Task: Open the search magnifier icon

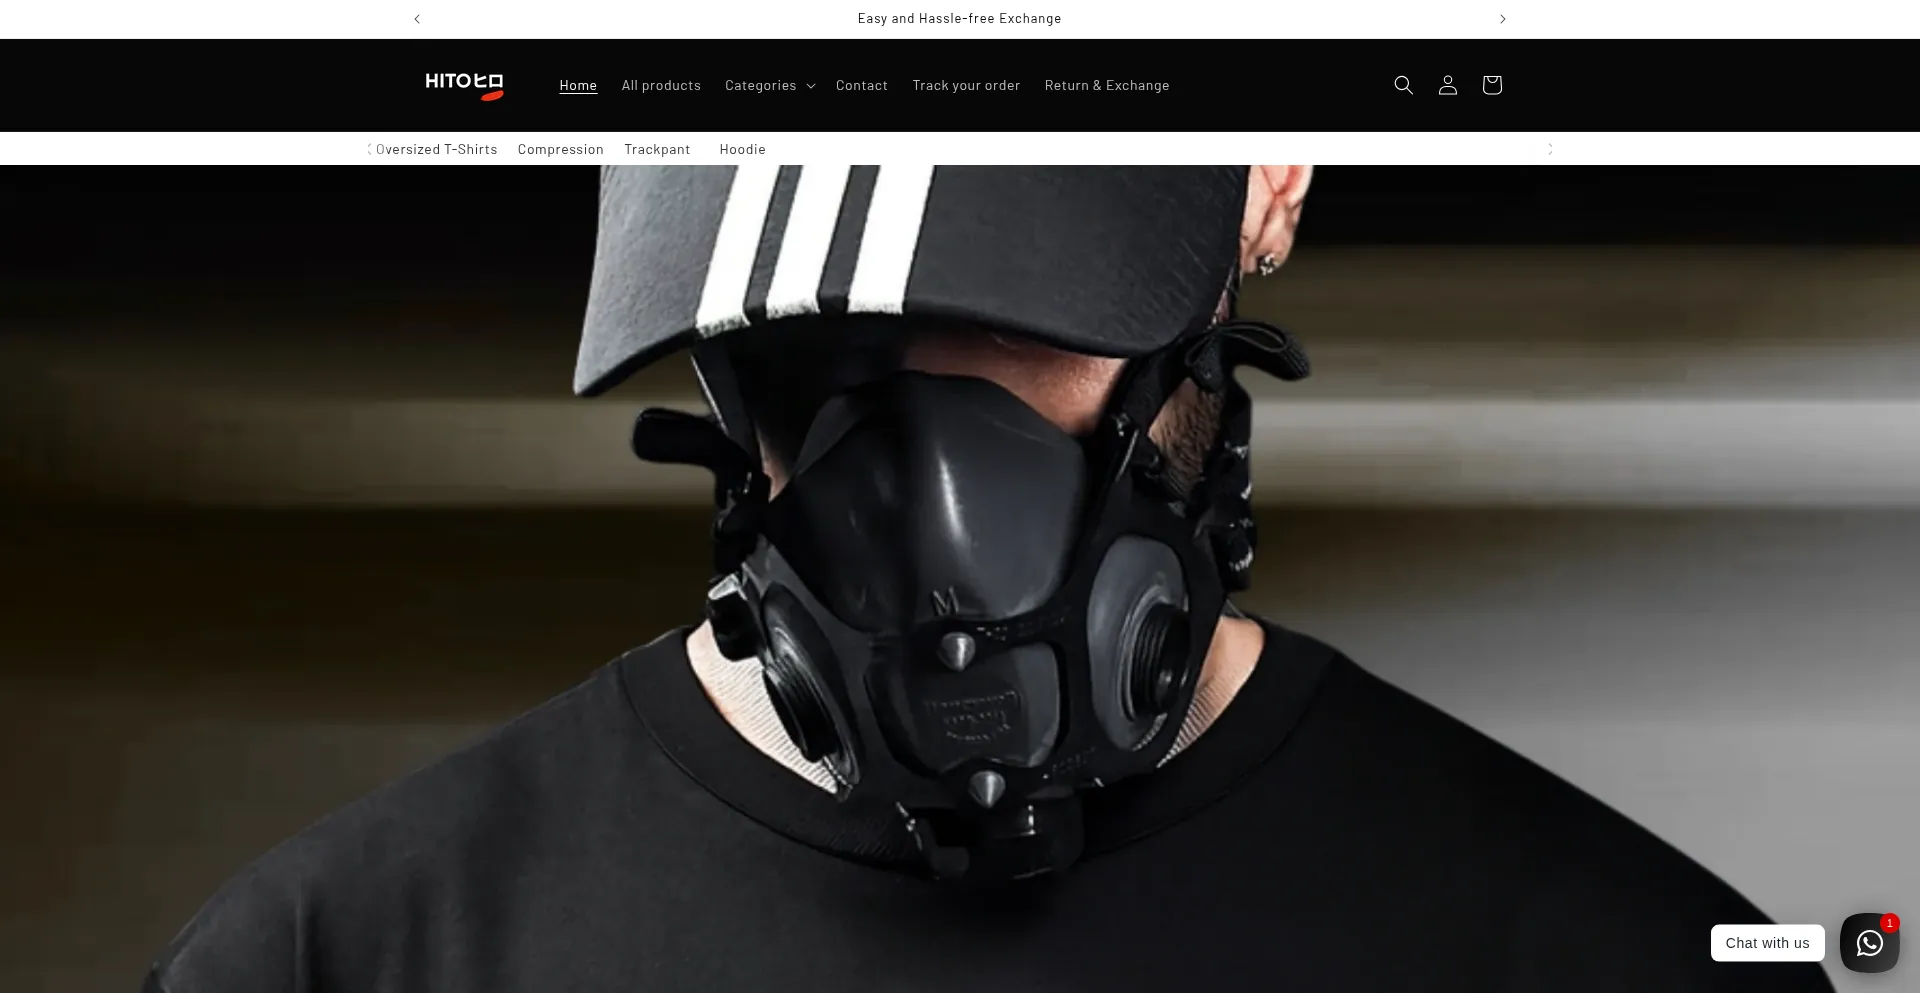Action: pos(1403,85)
